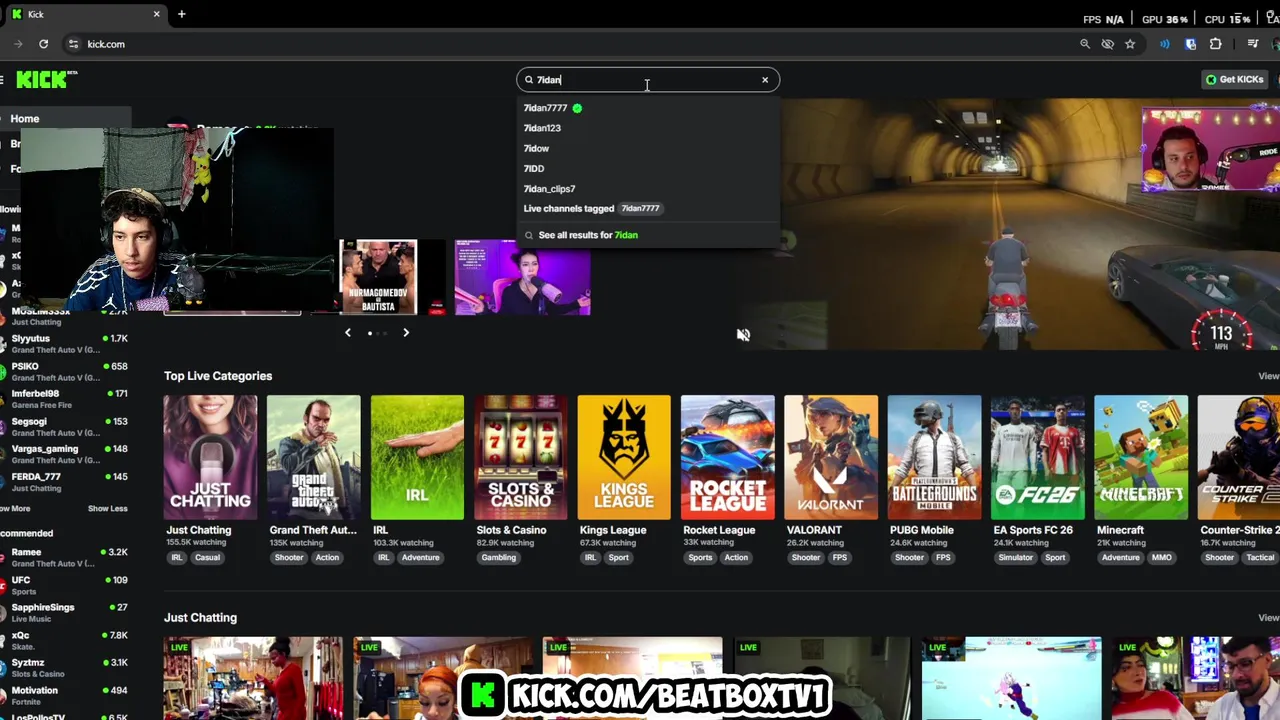Clear the search box with the X
Screen dimensions: 1280x720
click(x=765, y=80)
